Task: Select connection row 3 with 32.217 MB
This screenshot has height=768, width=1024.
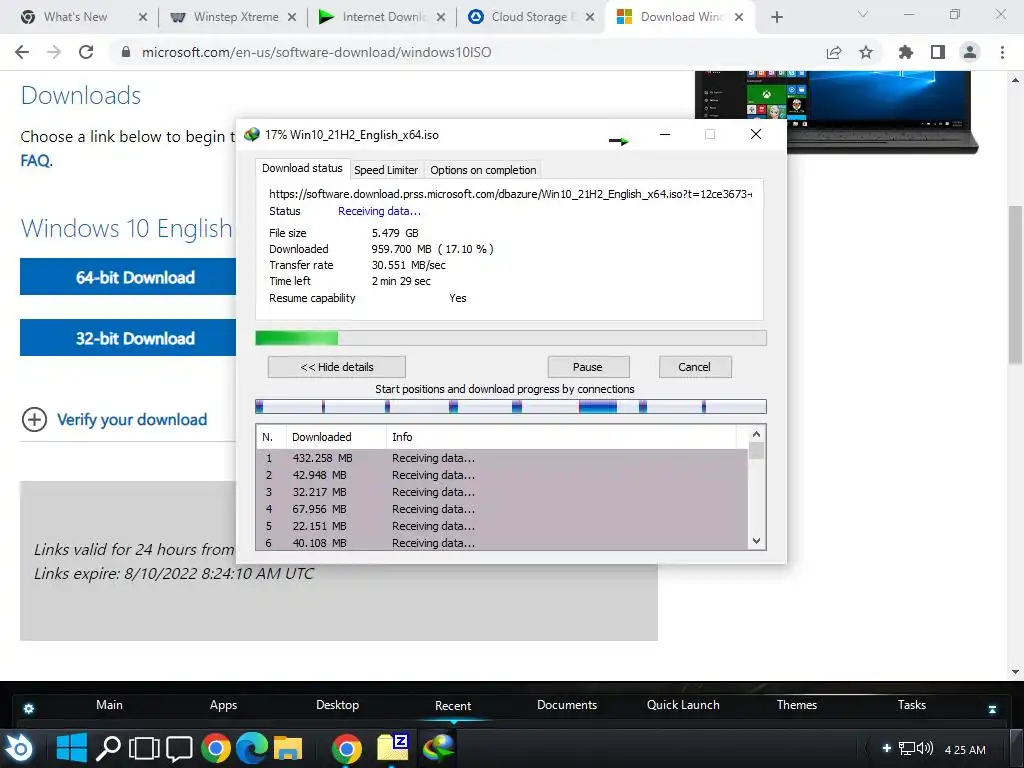Action: [502, 492]
